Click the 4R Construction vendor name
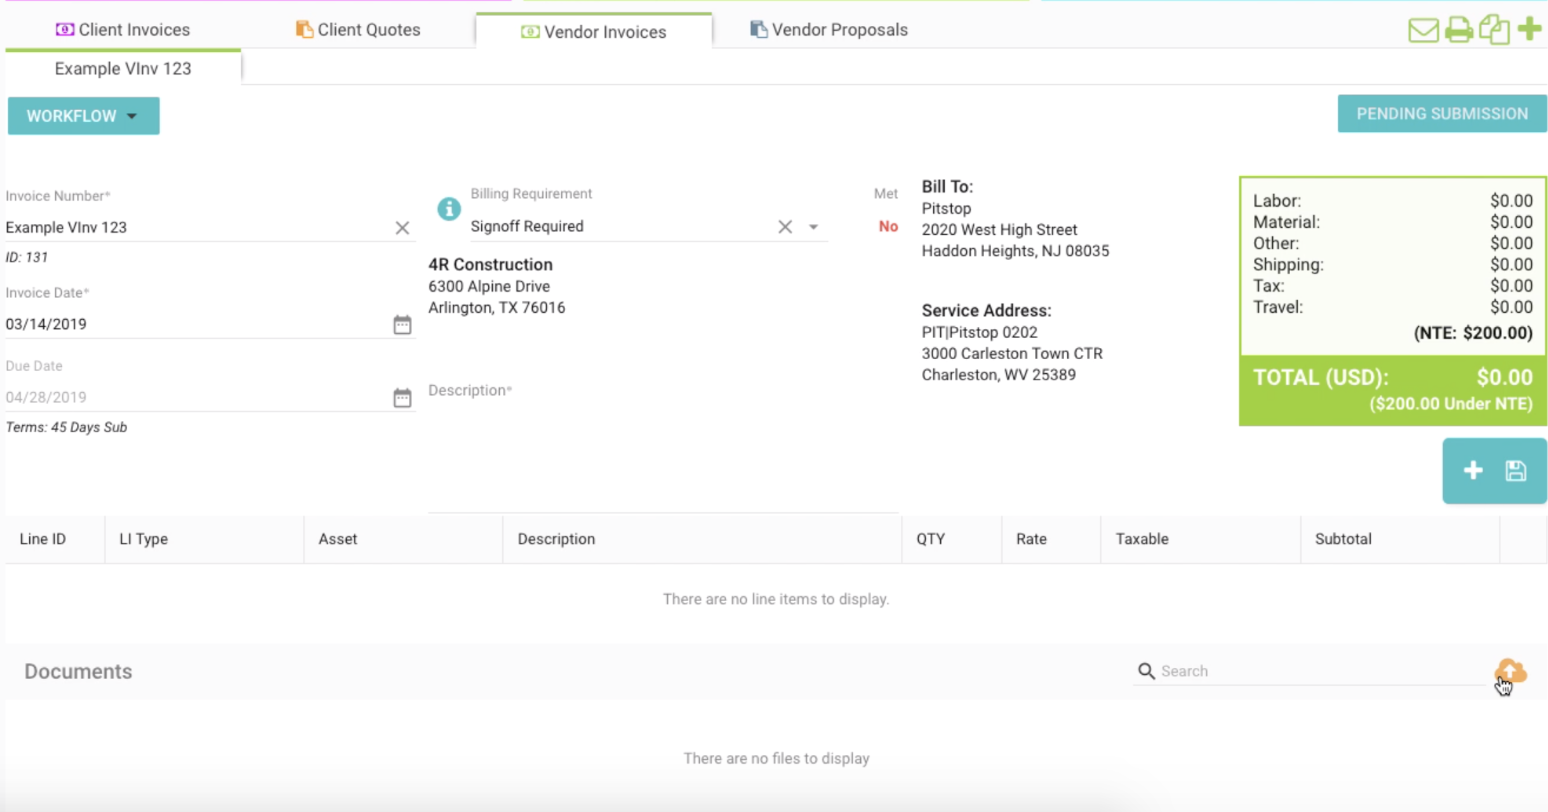Viewport: 1548px width, 812px height. (x=490, y=265)
